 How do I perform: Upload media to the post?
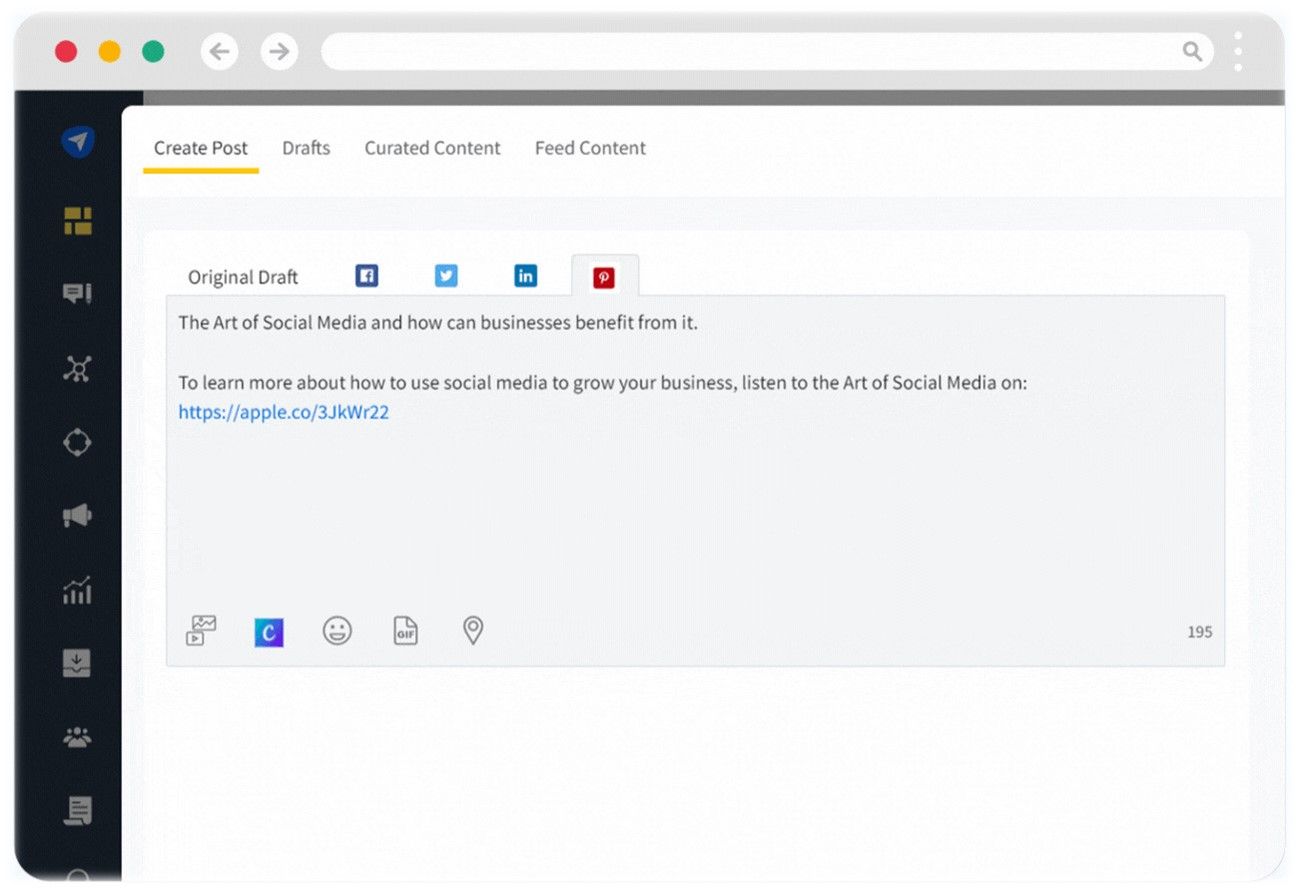pos(201,628)
